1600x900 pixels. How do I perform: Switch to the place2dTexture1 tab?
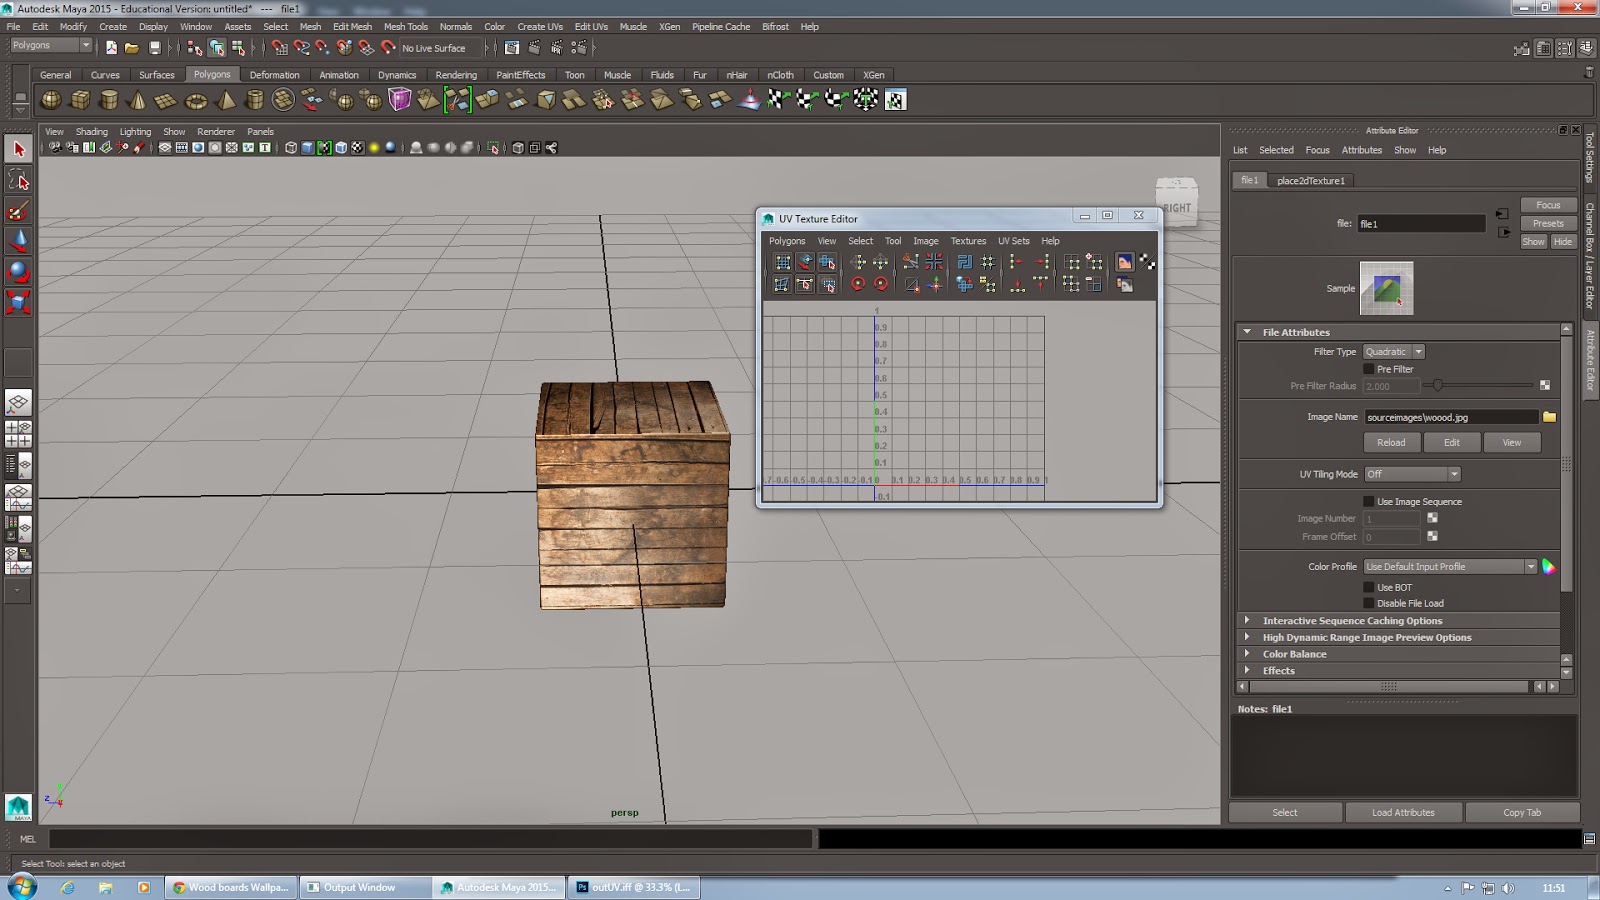[1310, 181]
